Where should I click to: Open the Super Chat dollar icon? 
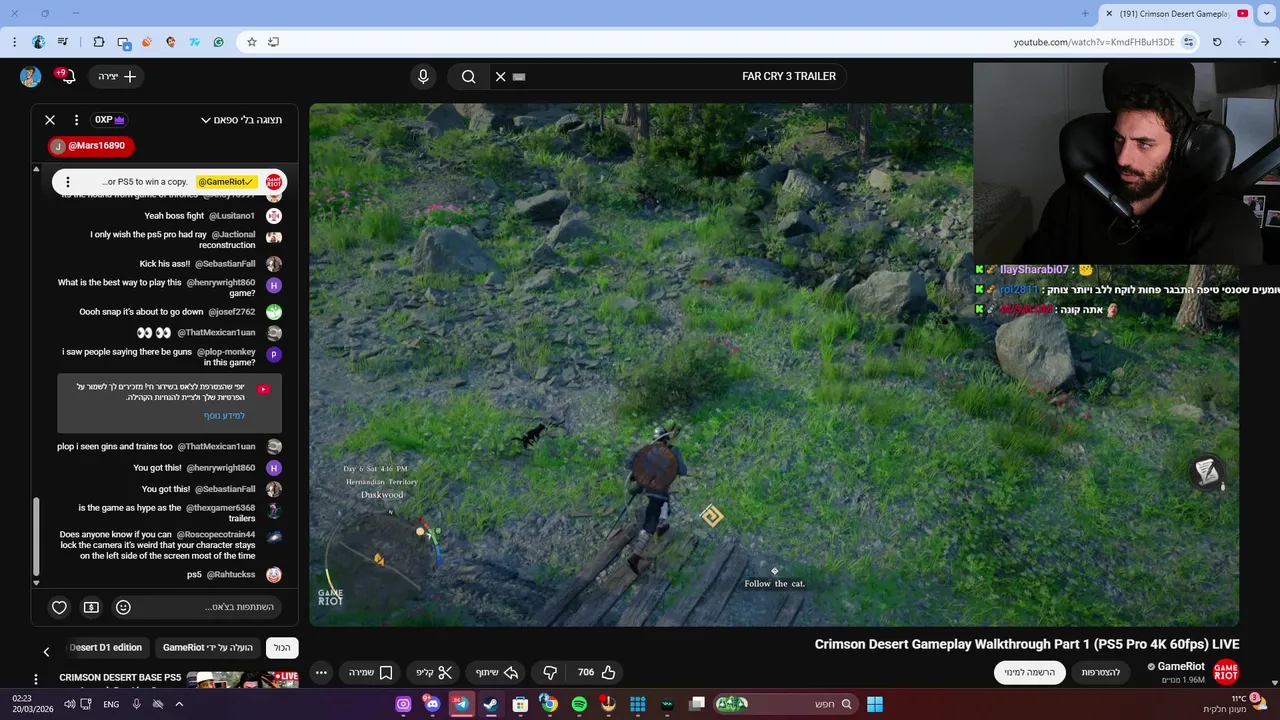point(91,607)
